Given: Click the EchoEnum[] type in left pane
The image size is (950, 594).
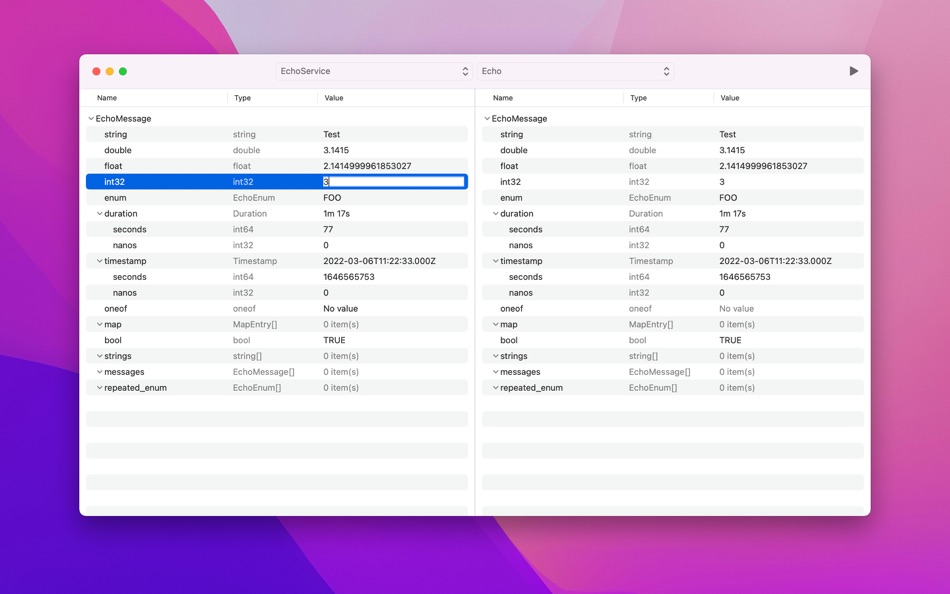Looking at the screenshot, I should 257,387.
